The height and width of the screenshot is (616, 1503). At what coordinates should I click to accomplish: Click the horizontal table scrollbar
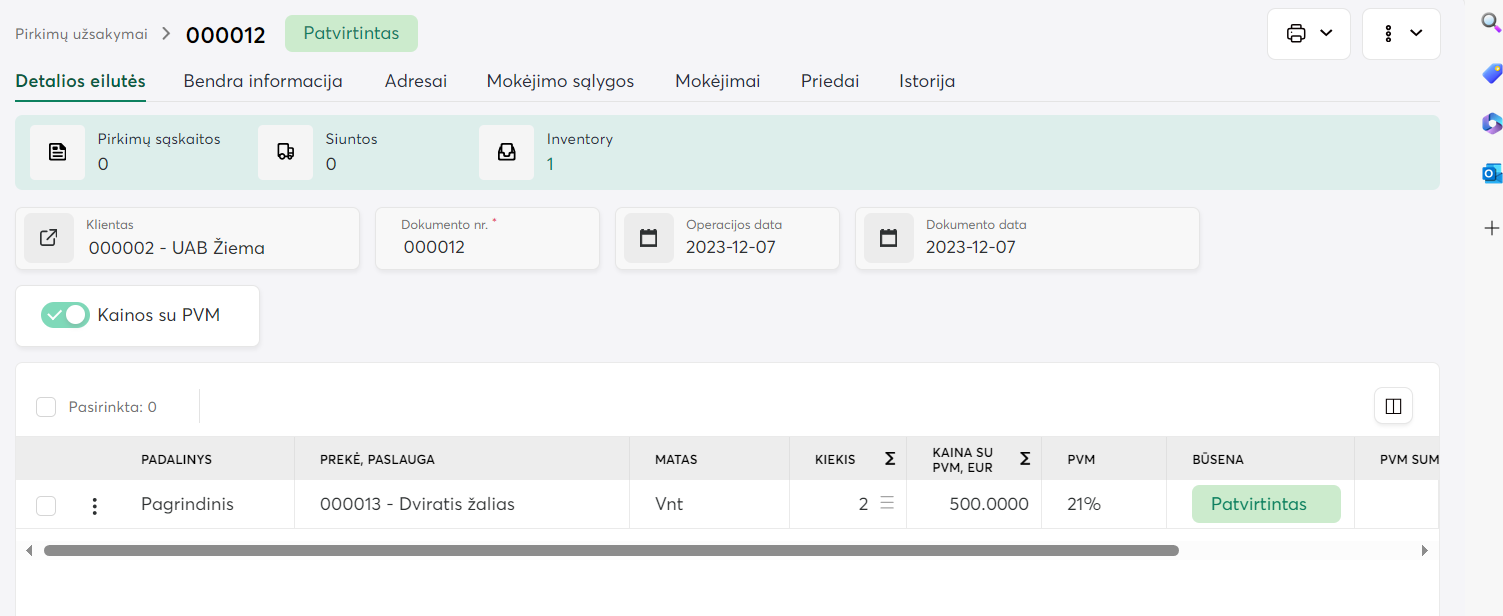coord(610,550)
